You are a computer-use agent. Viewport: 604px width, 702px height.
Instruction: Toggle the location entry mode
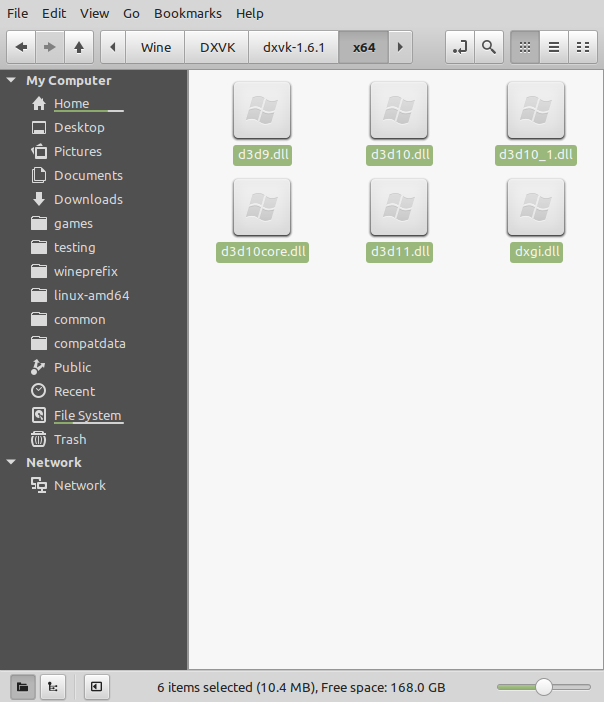[460, 47]
